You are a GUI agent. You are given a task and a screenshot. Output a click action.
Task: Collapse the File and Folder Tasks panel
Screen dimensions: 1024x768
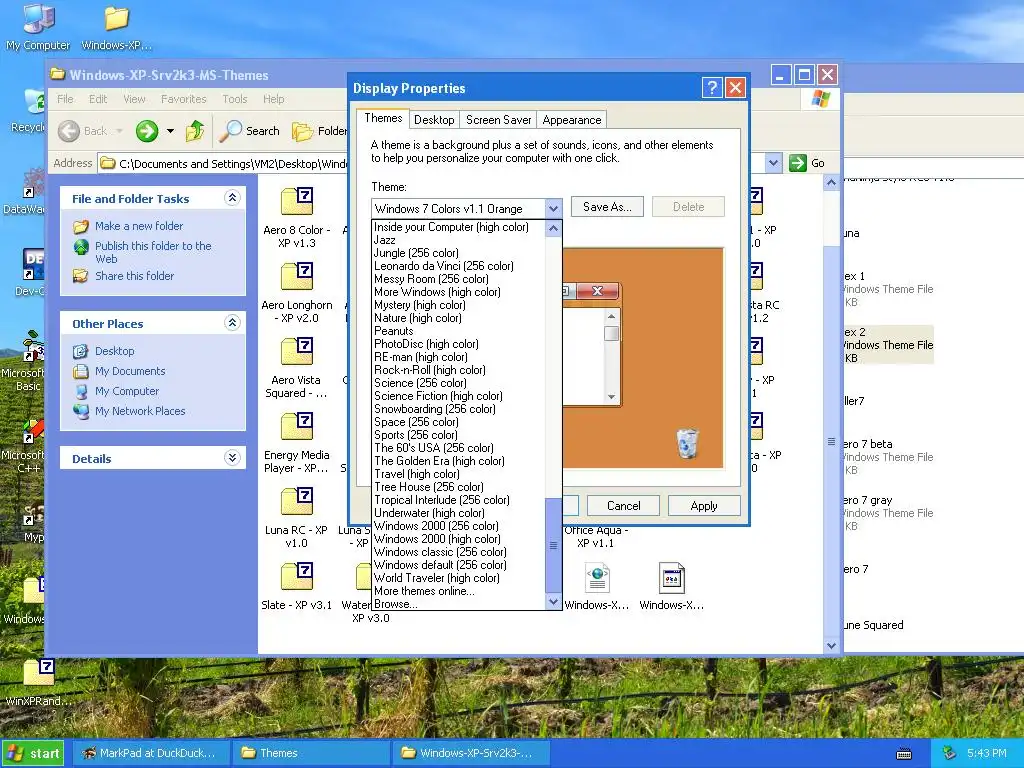click(232, 198)
